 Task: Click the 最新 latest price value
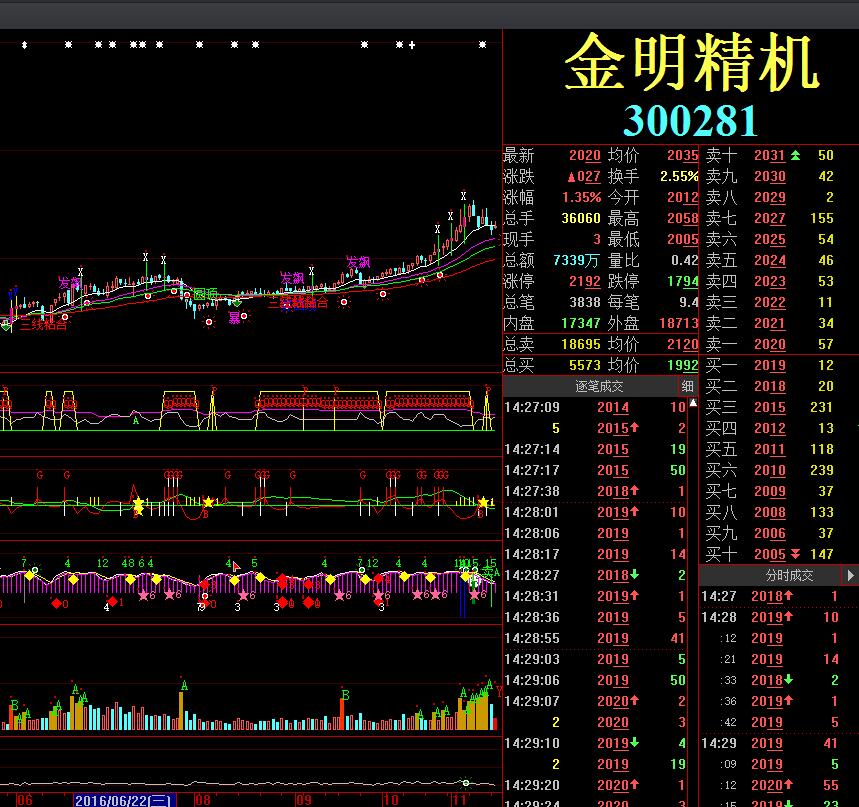click(x=585, y=156)
